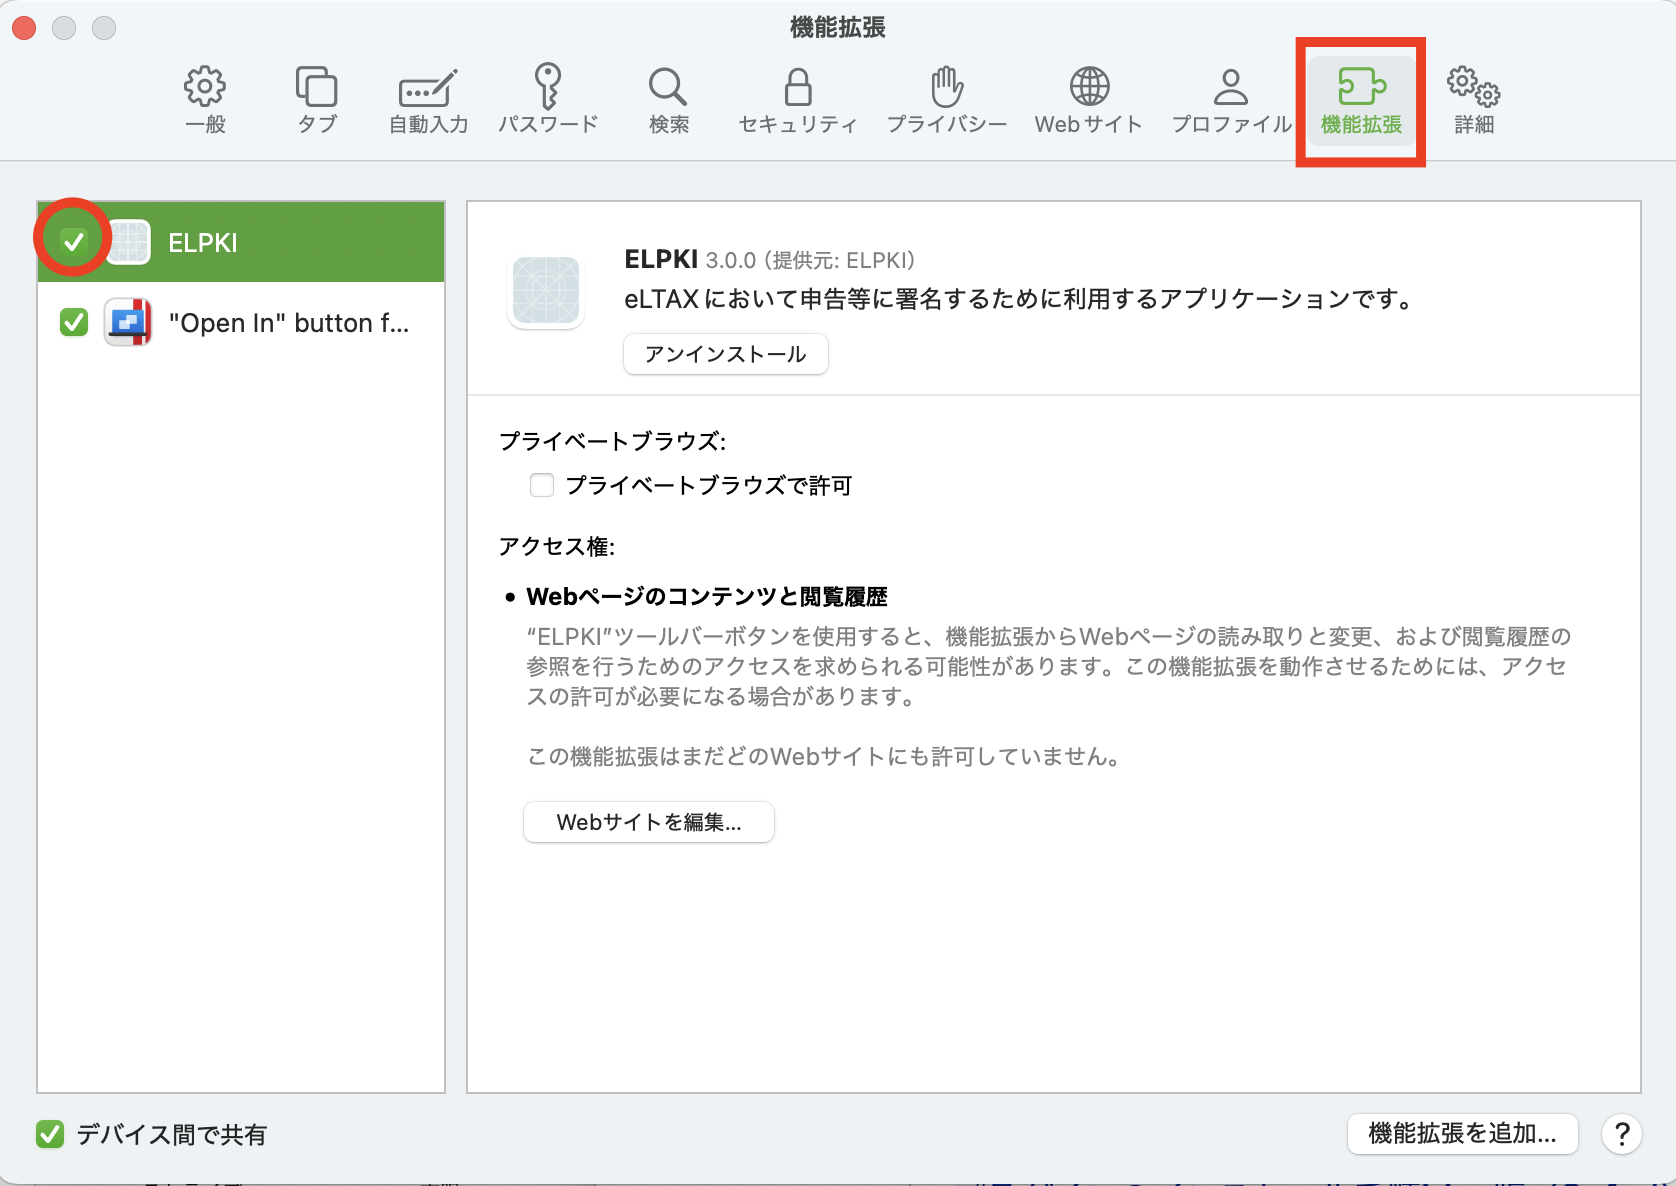Open the 一般 (General) preferences tab
Viewport: 1676px width, 1186px height.
click(205, 100)
